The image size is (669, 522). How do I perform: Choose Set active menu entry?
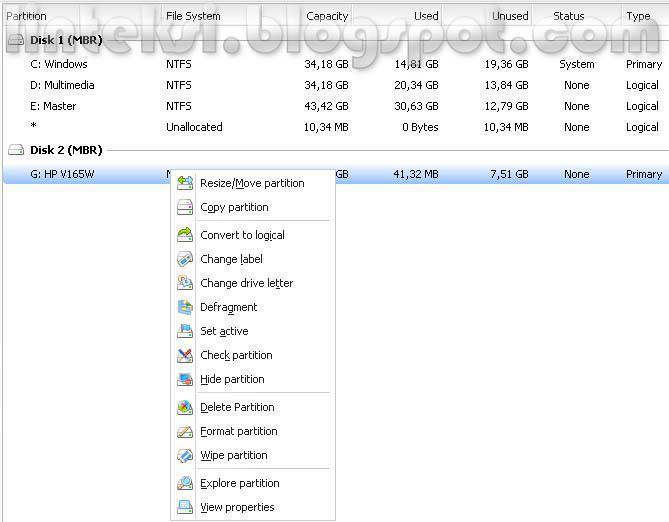[253, 331]
